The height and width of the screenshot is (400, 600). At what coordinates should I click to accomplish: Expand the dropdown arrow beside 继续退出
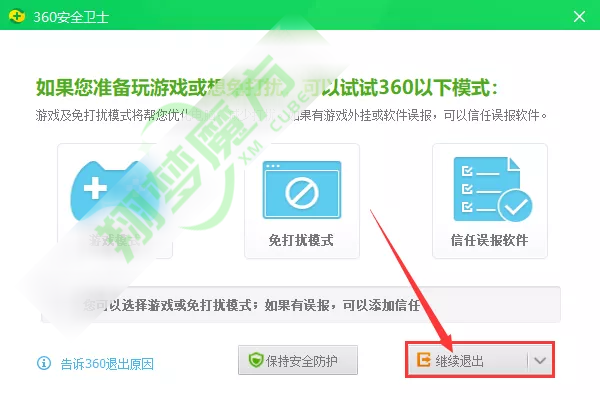coord(540,360)
